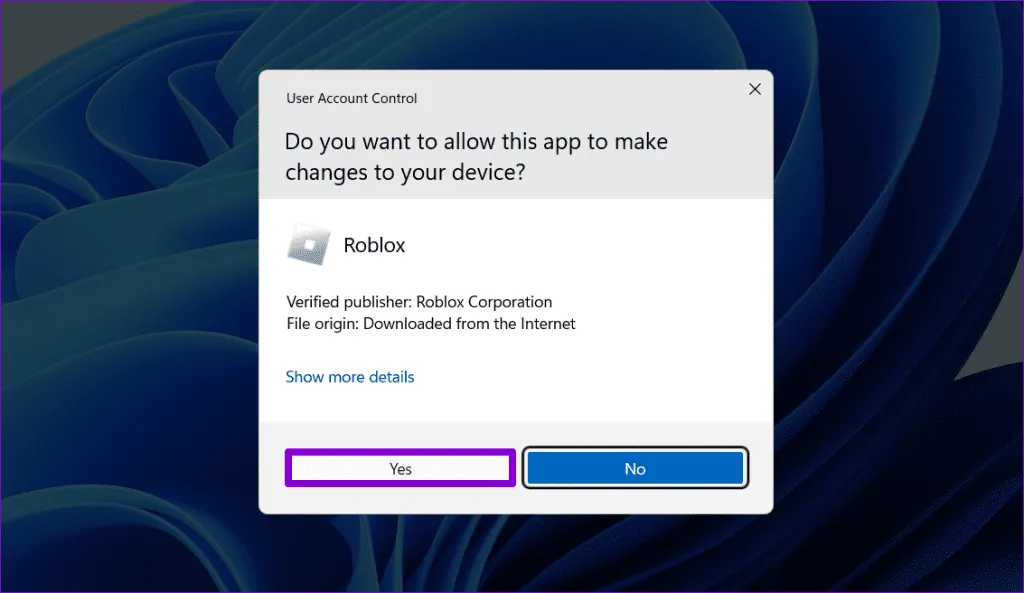The image size is (1024, 593).
Task: Close the User Account Control dialog
Action: coord(755,89)
